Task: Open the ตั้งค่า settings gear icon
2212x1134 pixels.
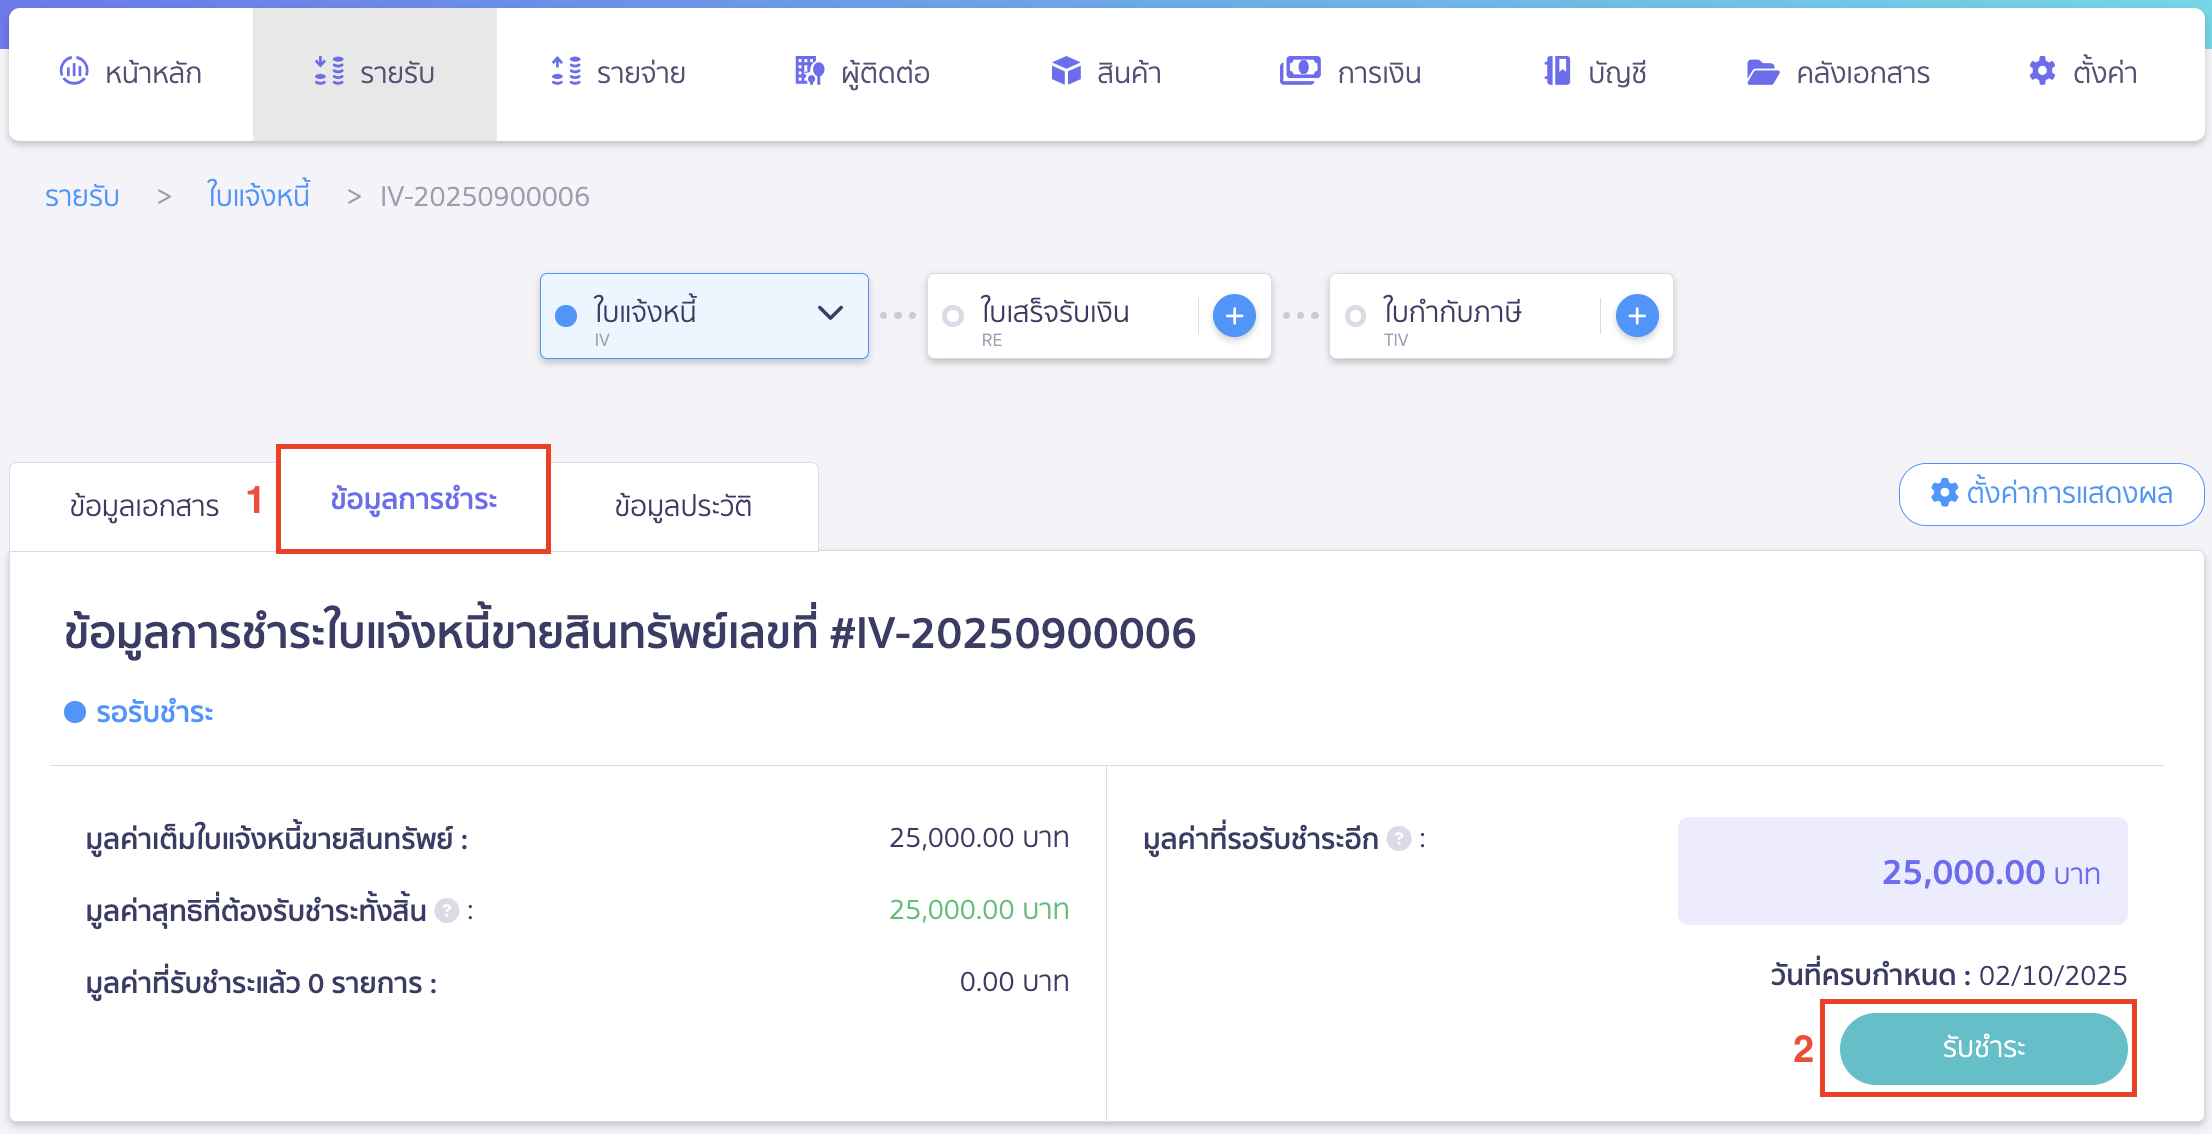Action: [x=2040, y=71]
